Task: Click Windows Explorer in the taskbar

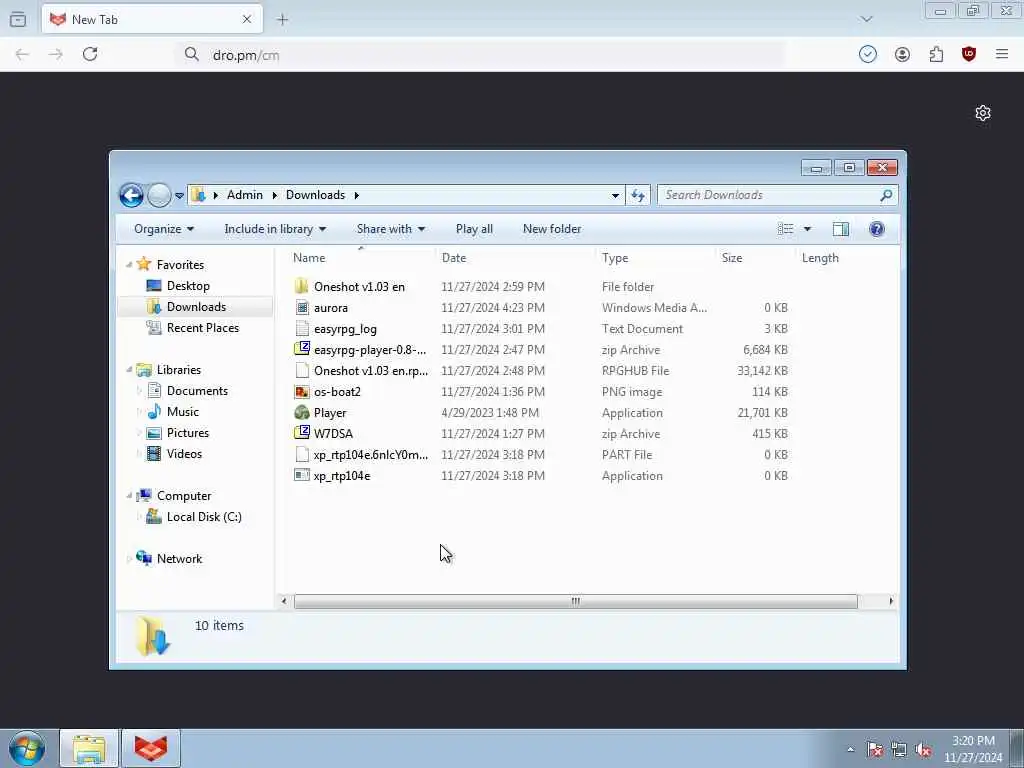Action: 89,748
